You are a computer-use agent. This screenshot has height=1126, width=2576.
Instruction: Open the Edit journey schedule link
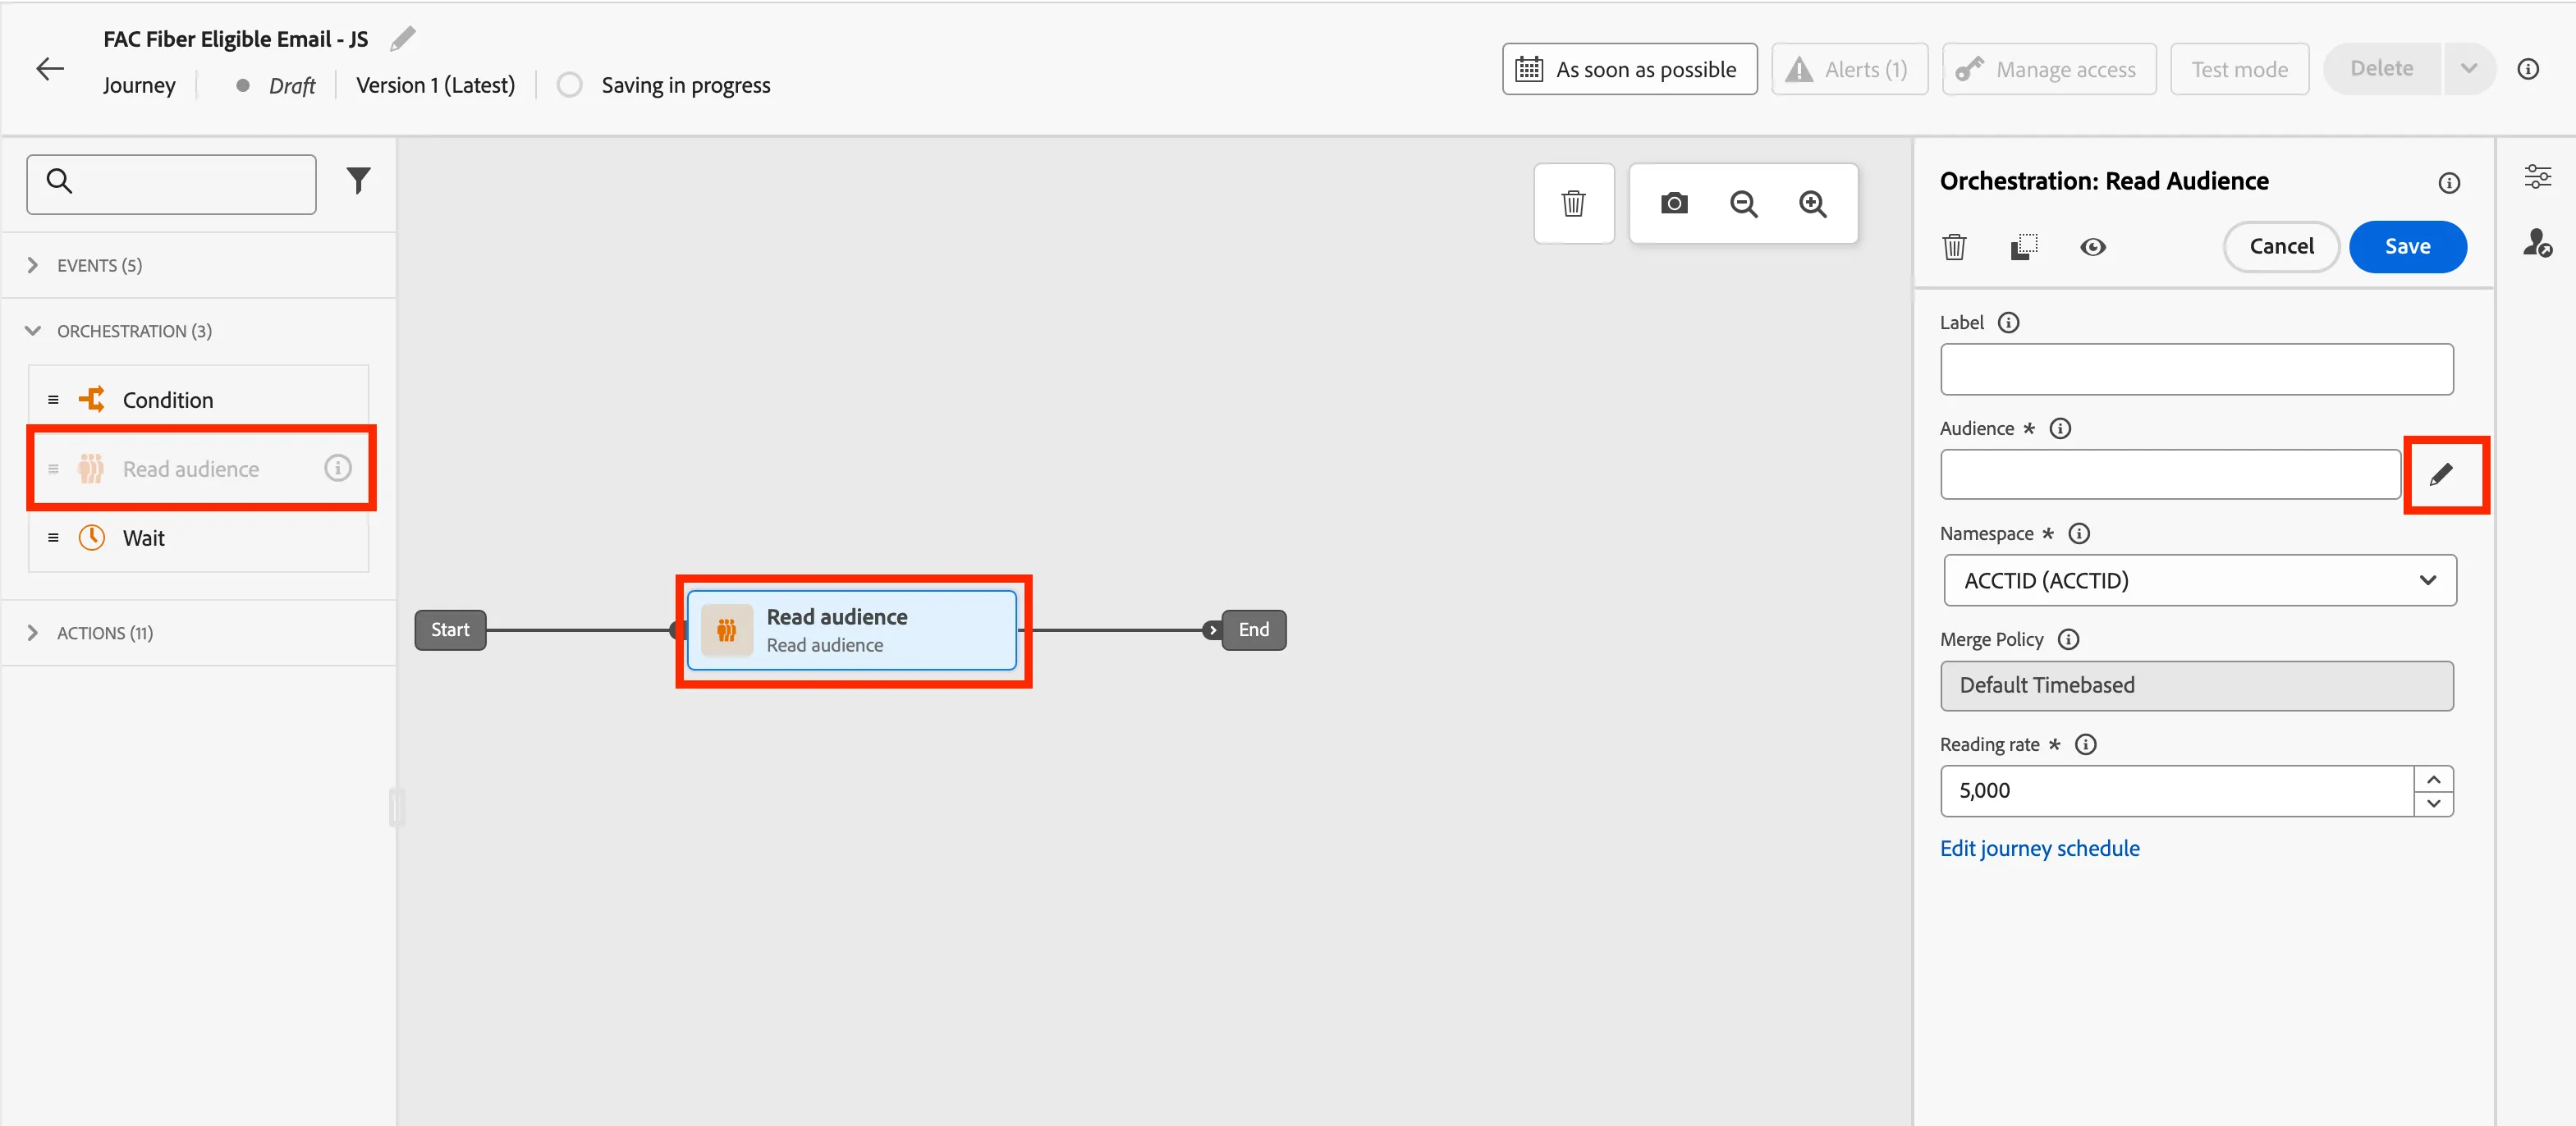(2039, 849)
